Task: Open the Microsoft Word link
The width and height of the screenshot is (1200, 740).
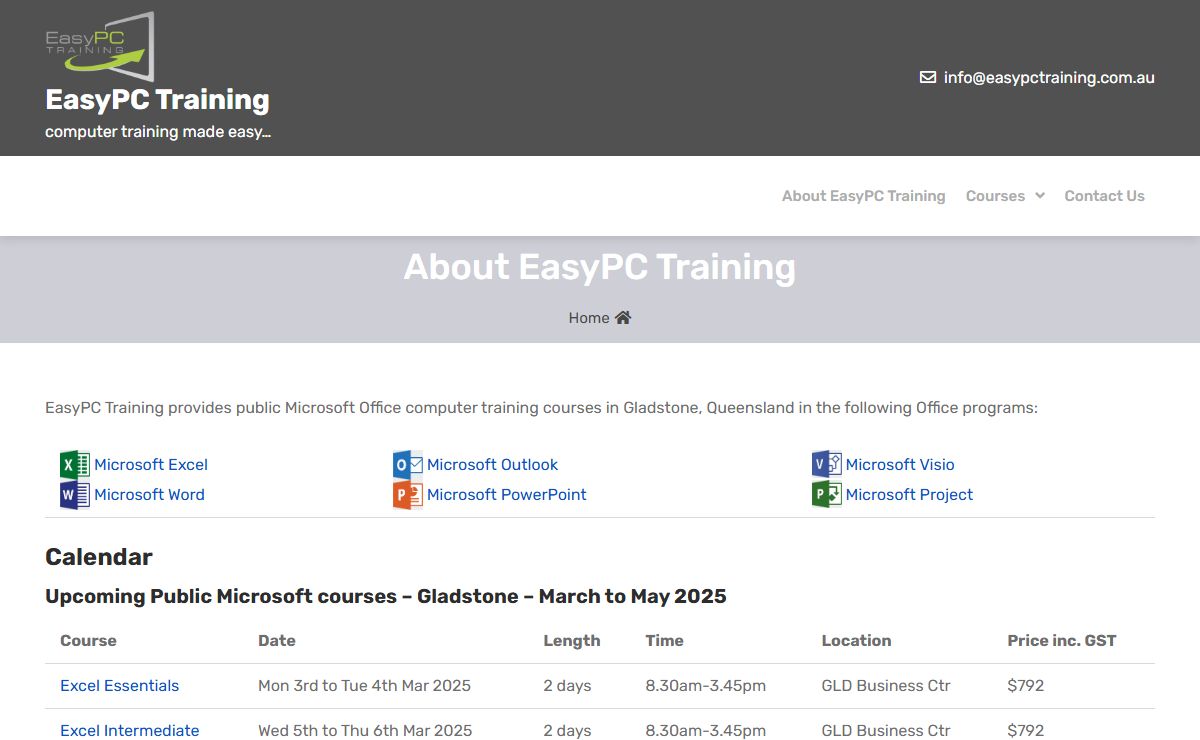Action: click(149, 494)
